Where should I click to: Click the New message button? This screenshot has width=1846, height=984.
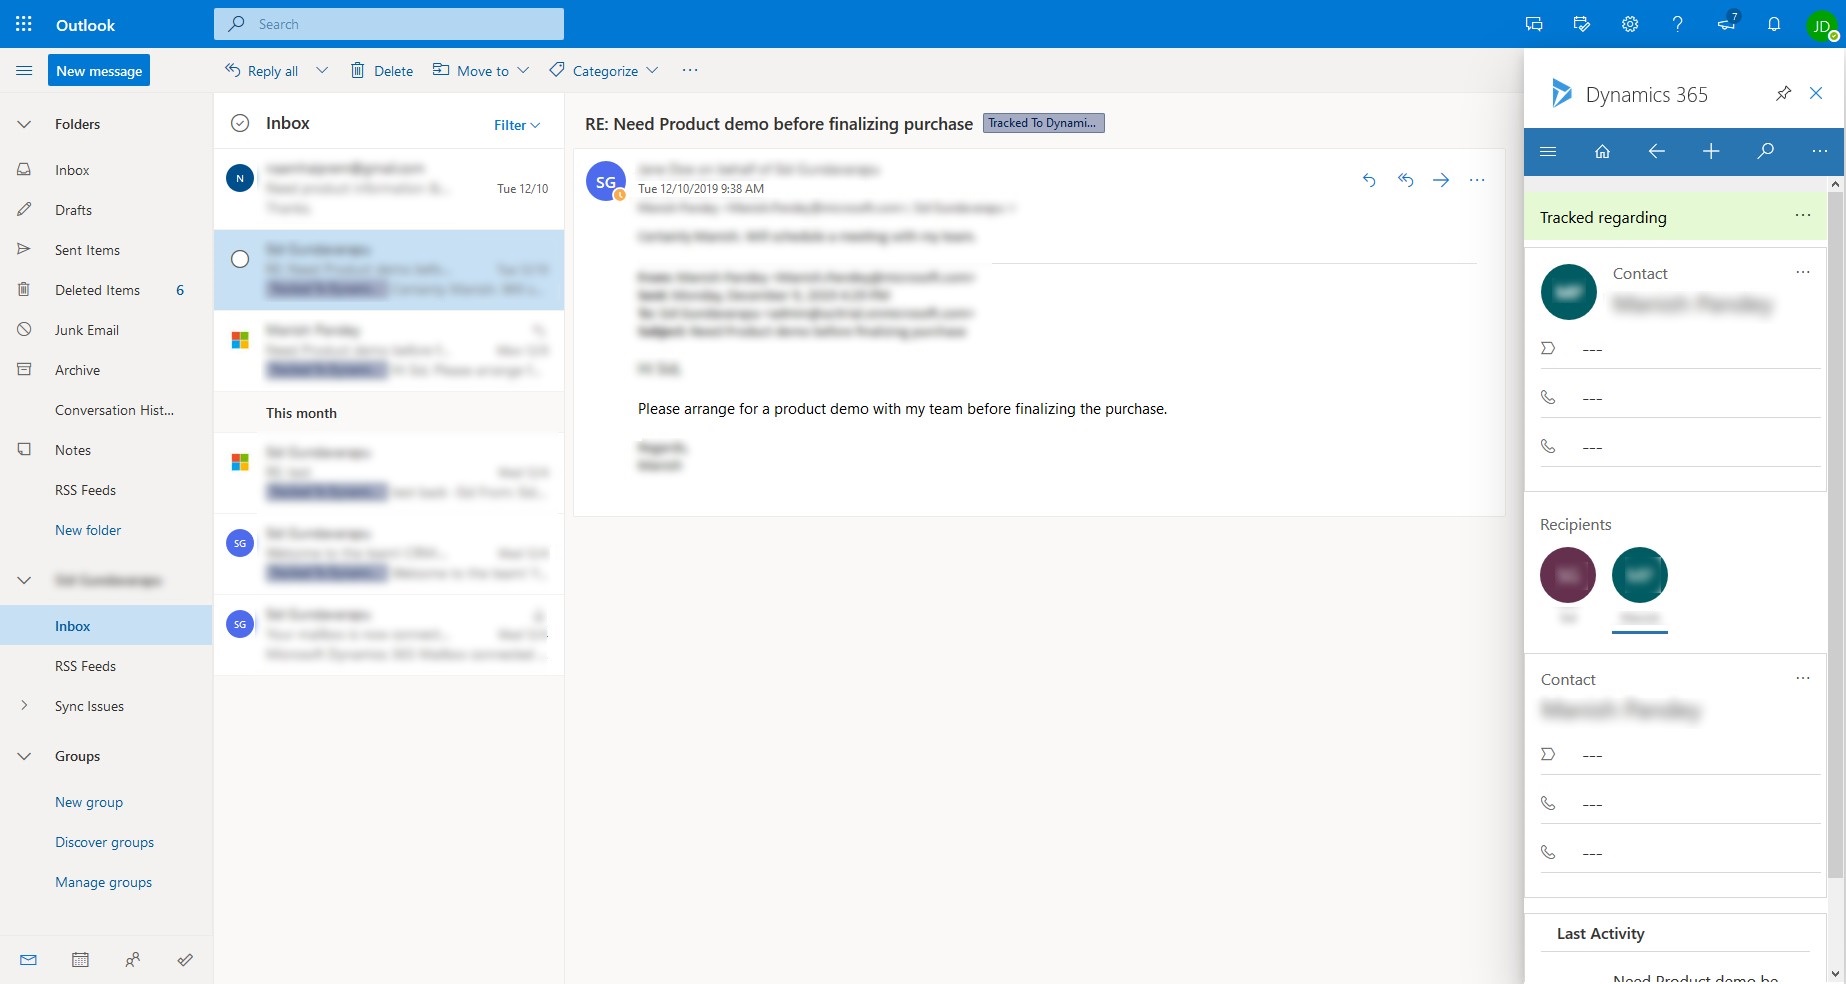(x=99, y=71)
